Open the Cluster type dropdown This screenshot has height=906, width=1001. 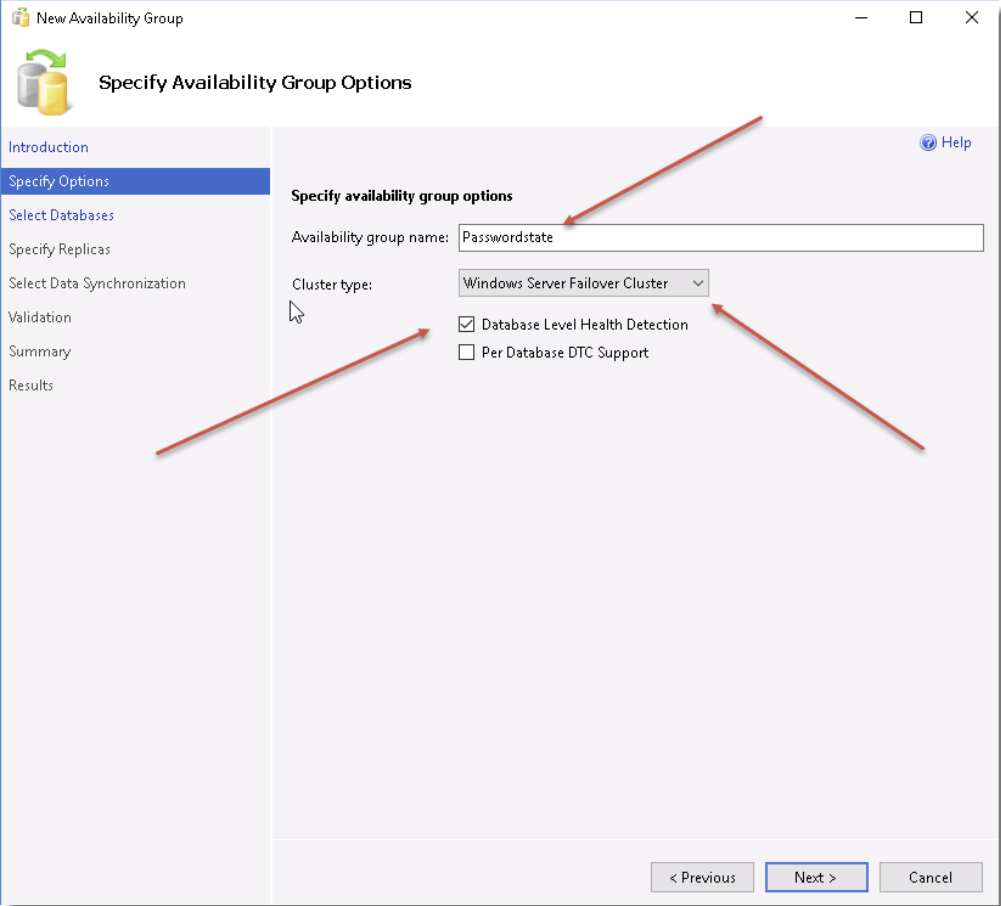tap(583, 283)
